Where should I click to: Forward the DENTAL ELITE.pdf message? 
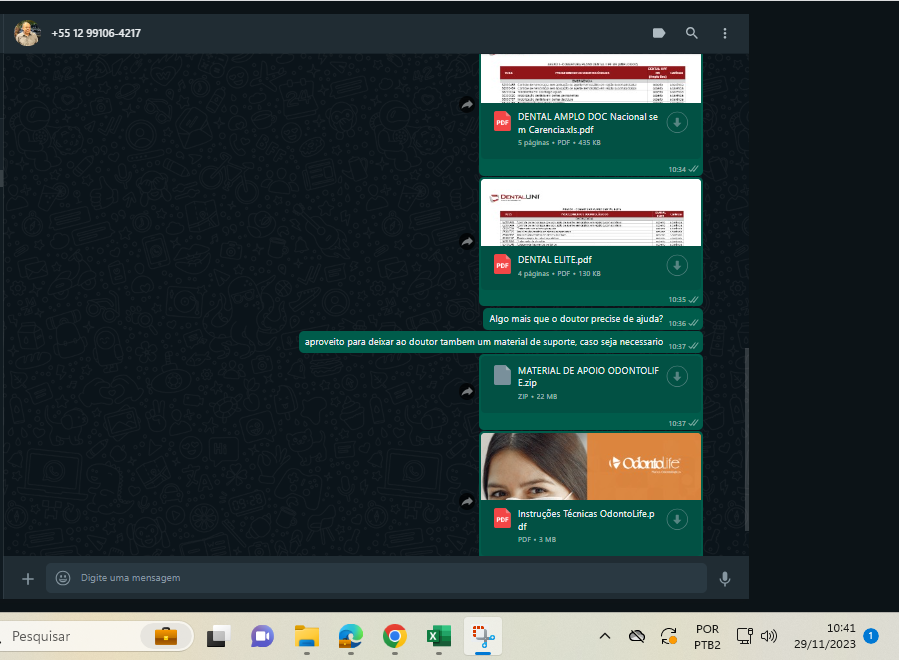467,241
